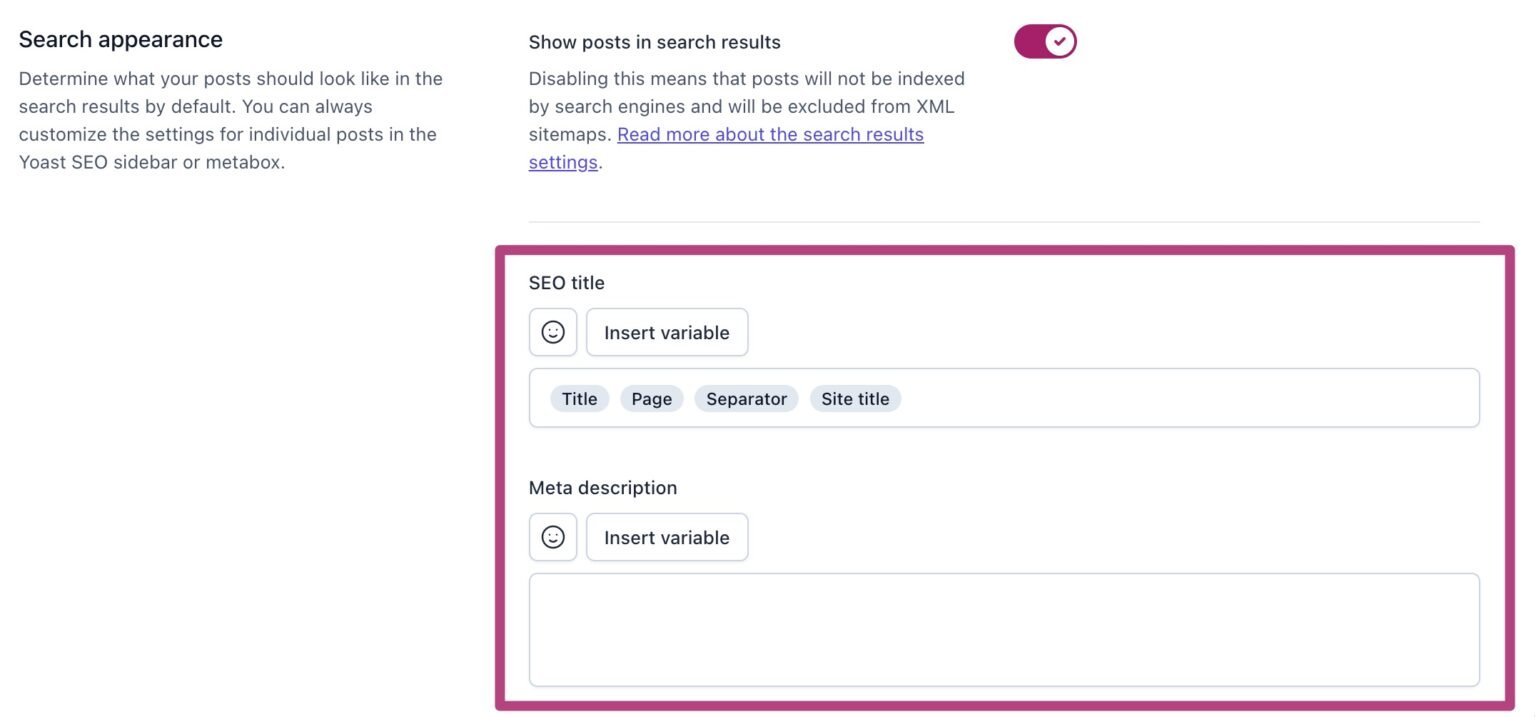The width and height of the screenshot is (1536, 717).
Task: Toggle posts indexing by search engines
Action: pyautogui.click(x=1045, y=41)
